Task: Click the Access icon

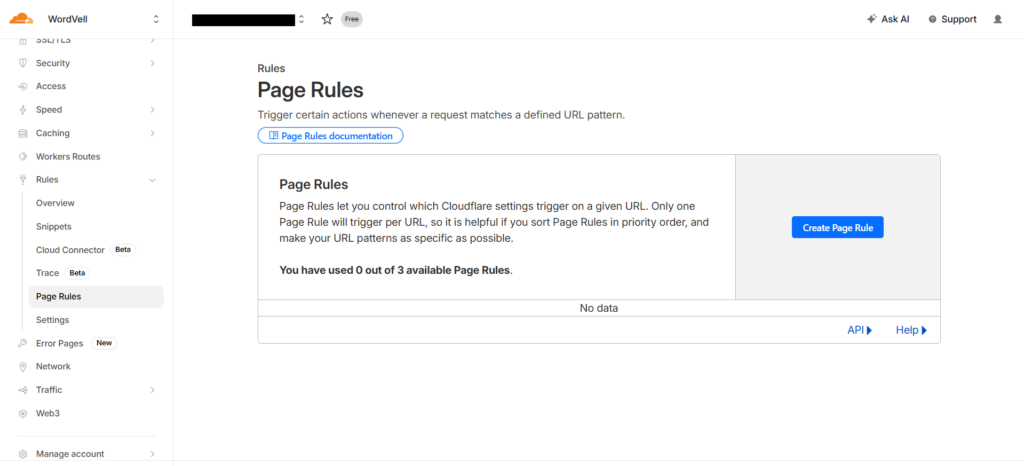Action: [23, 86]
